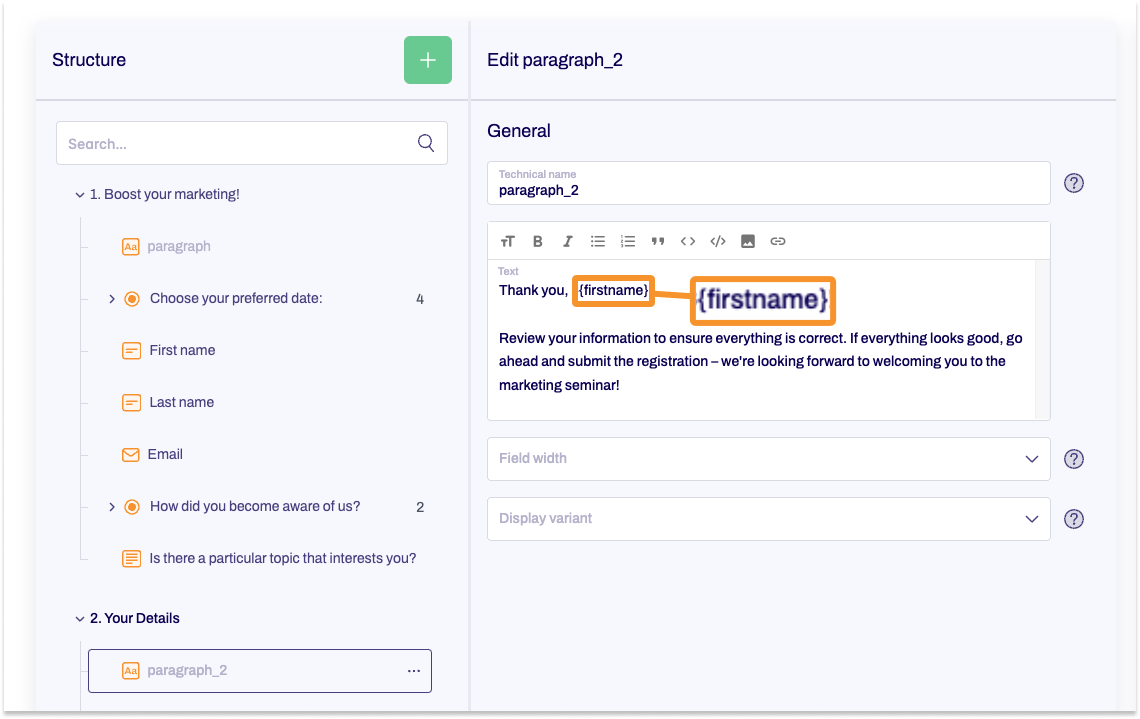Click the 'General' section heading
This screenshot has height=719, width=1140.
point(519,131)
